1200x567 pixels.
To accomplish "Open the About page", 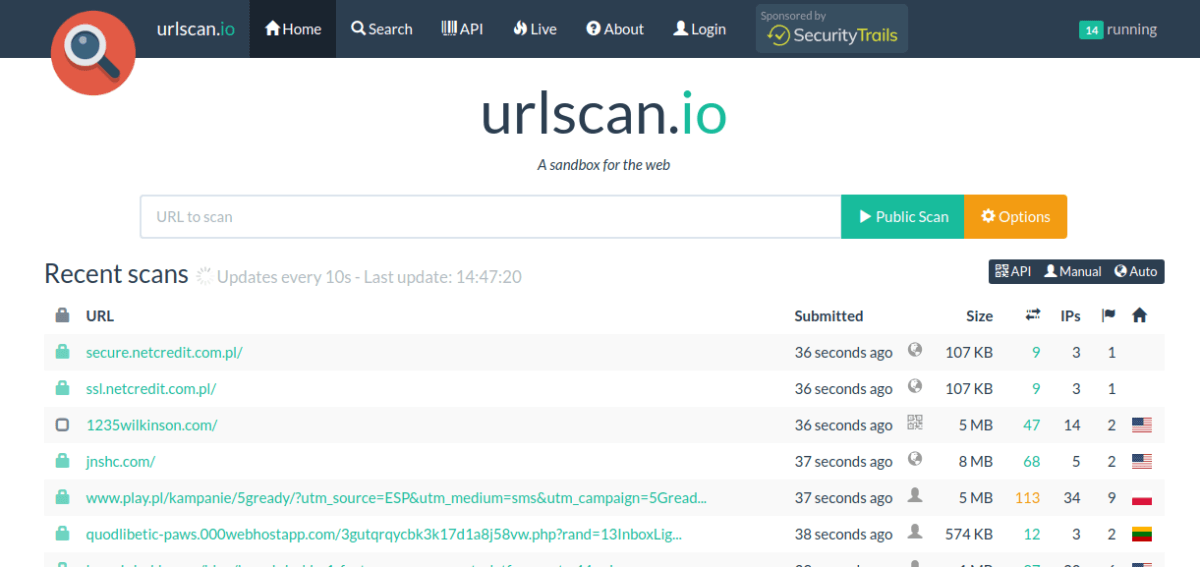I will tap(615, 29).
